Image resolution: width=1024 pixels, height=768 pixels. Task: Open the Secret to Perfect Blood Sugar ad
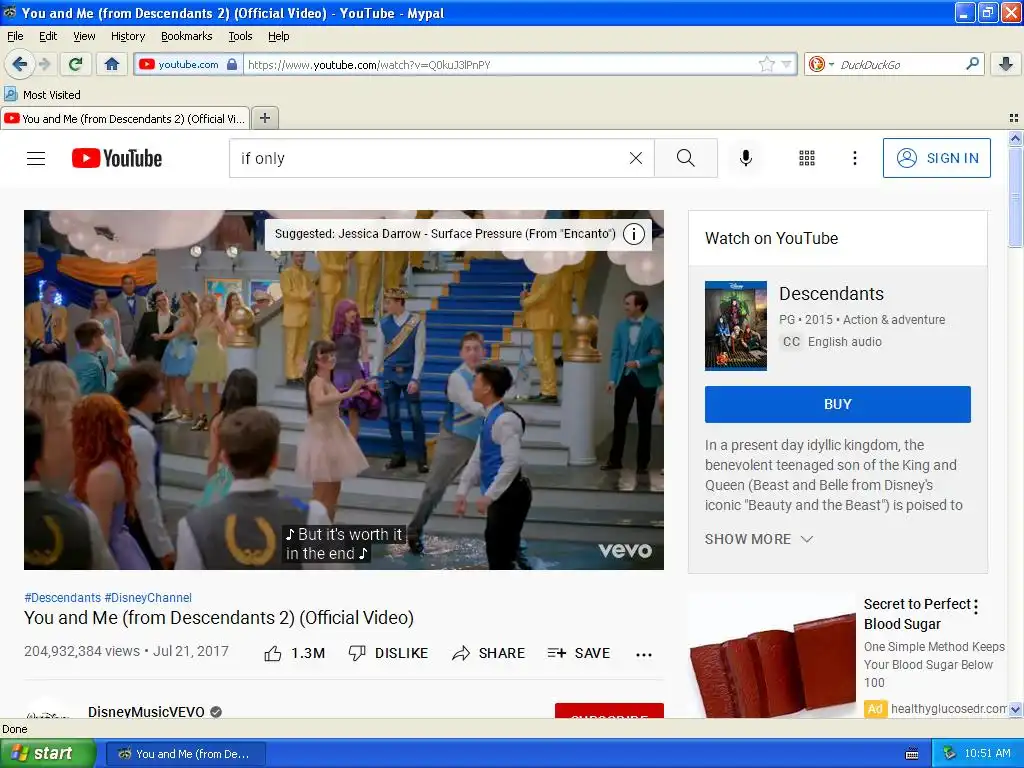point(917,614)
